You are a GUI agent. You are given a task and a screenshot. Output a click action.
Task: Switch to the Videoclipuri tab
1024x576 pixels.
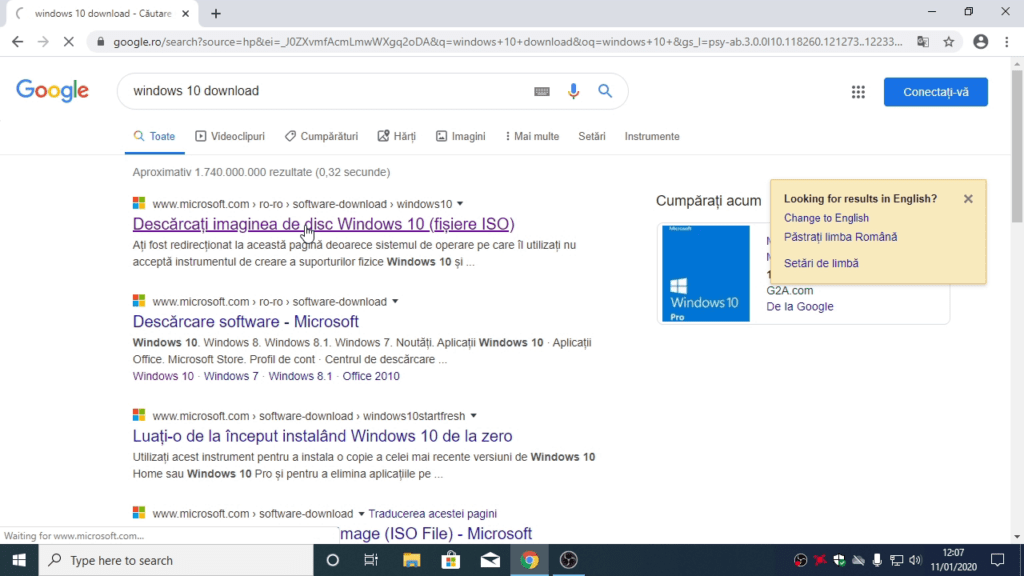230,136
